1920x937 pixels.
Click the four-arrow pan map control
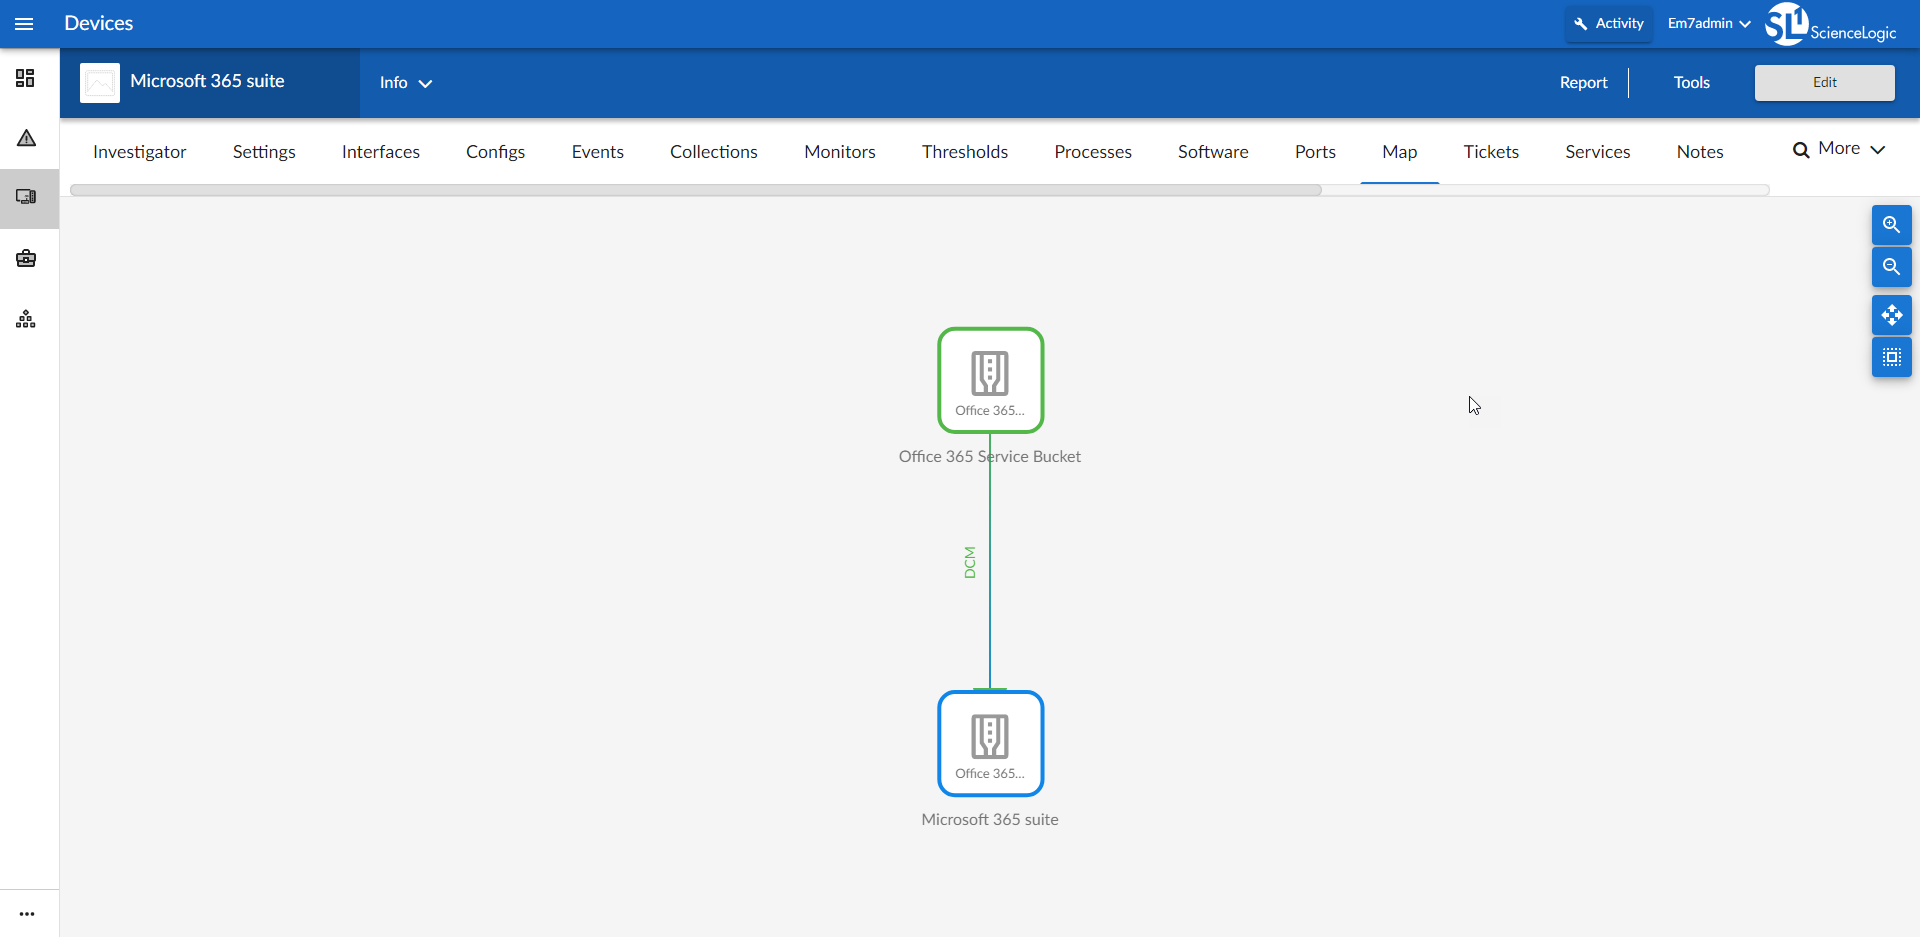point(1891,315)
